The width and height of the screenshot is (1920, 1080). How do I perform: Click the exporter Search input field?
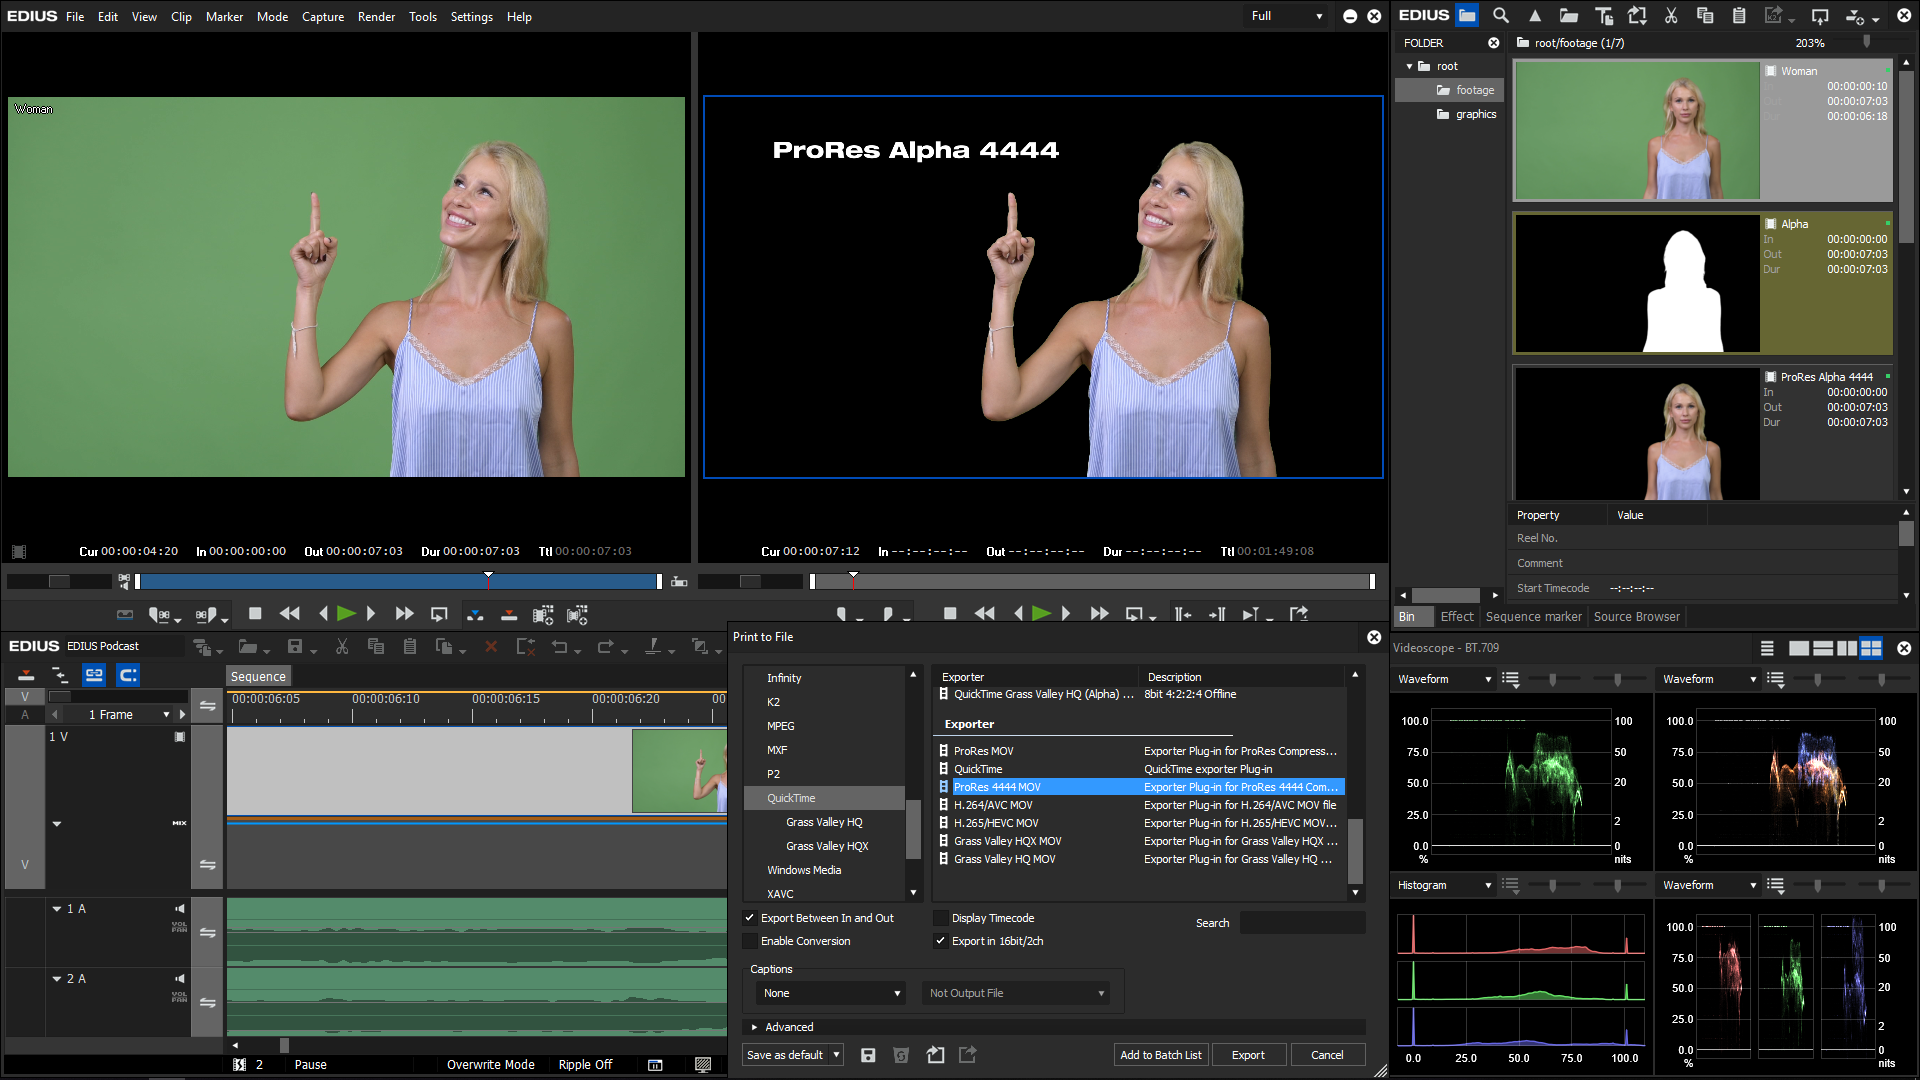coord(1302,923)
